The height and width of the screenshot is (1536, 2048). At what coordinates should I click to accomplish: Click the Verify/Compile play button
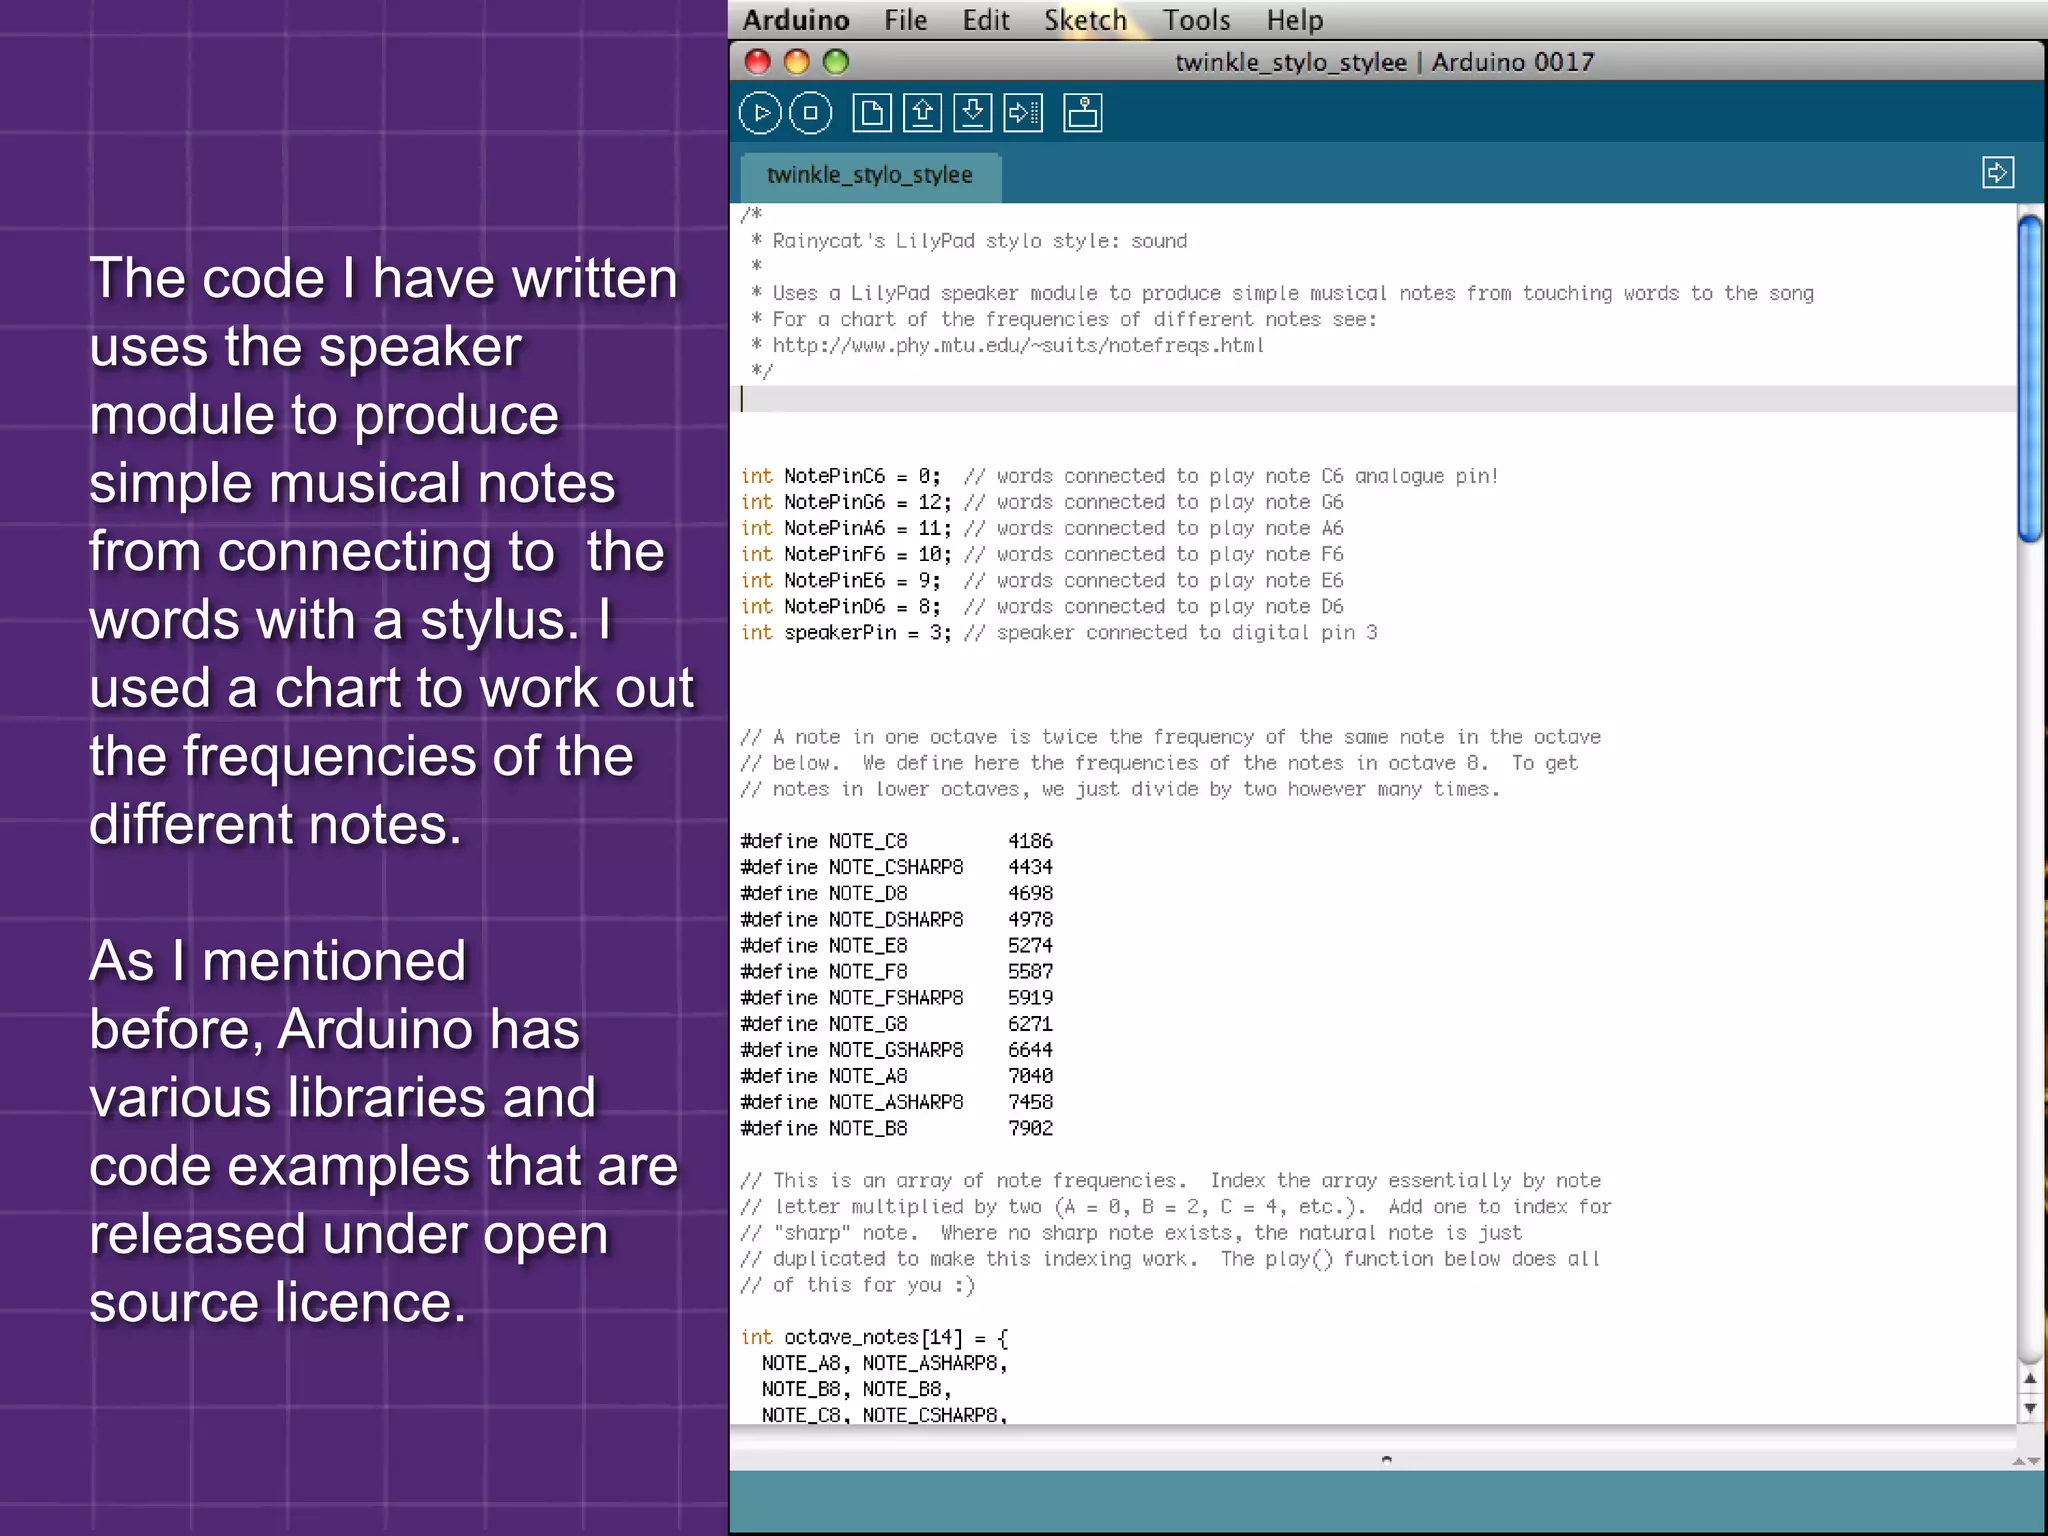pos(761,113)
